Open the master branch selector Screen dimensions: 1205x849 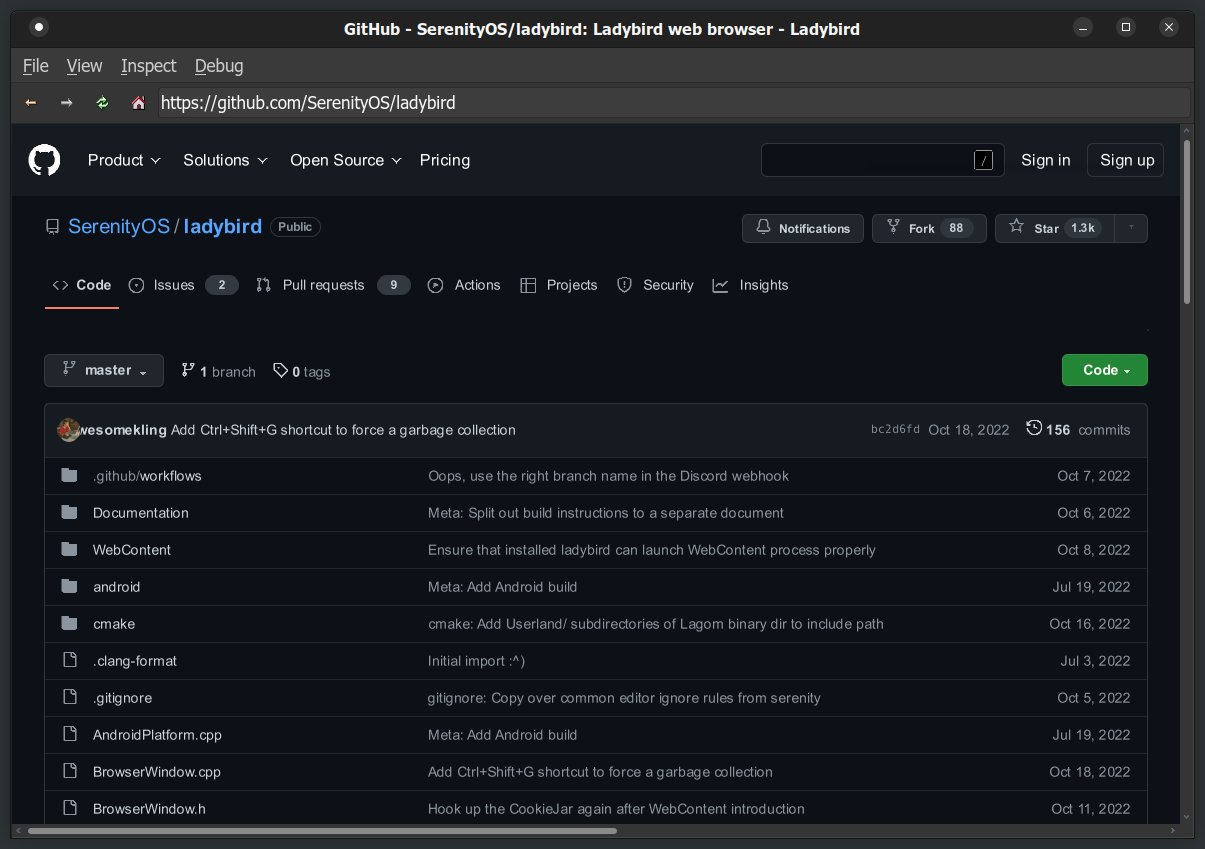click(x=104, y=370)
